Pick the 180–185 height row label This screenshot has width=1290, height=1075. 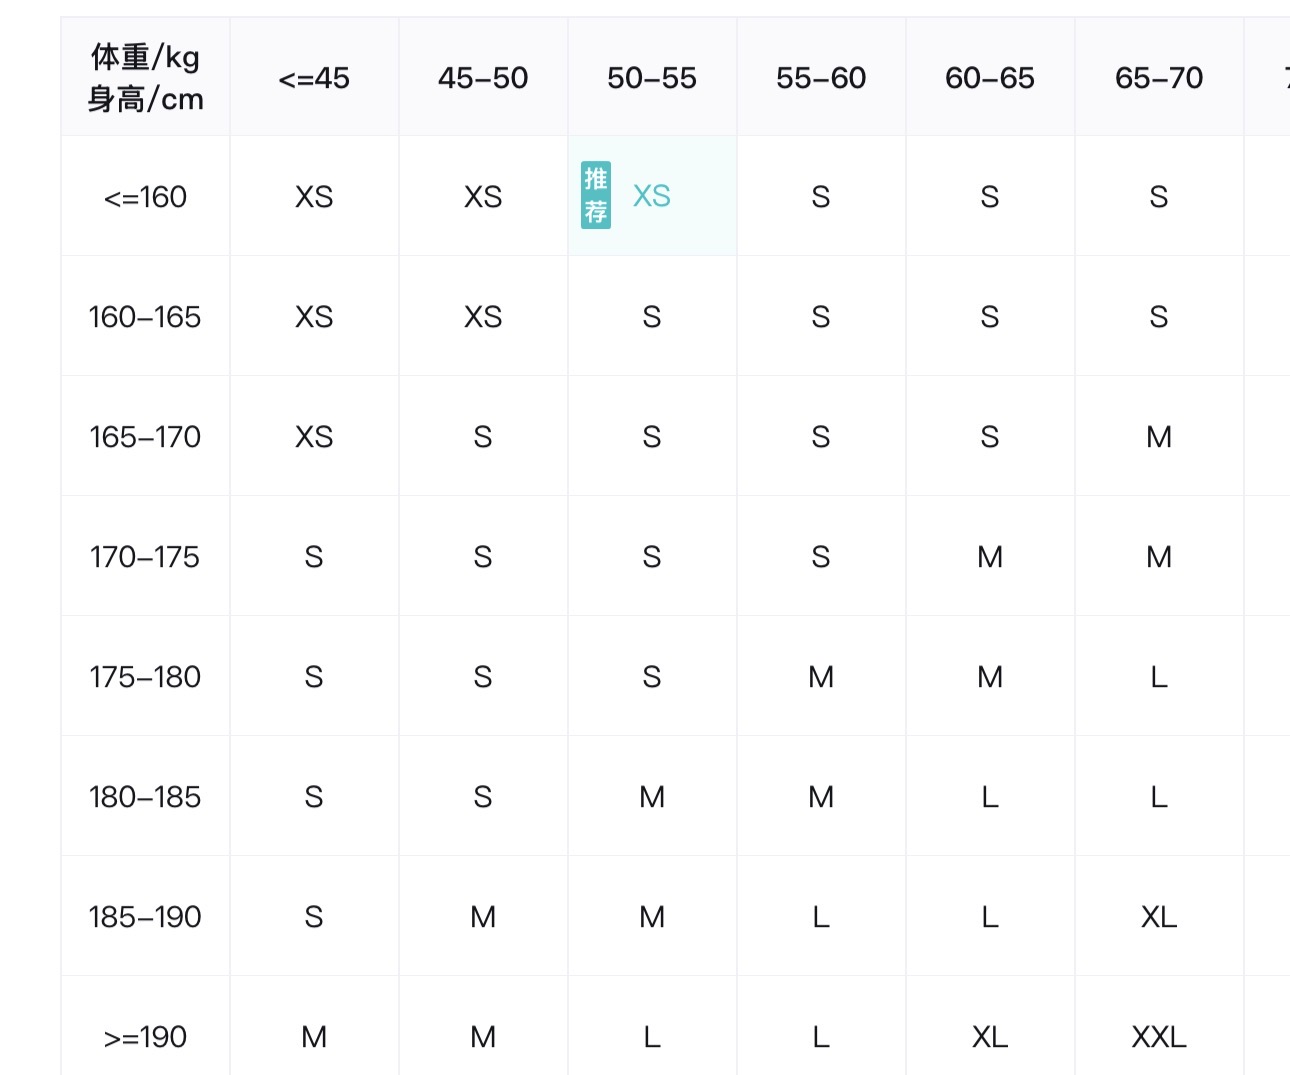point(146,797)
